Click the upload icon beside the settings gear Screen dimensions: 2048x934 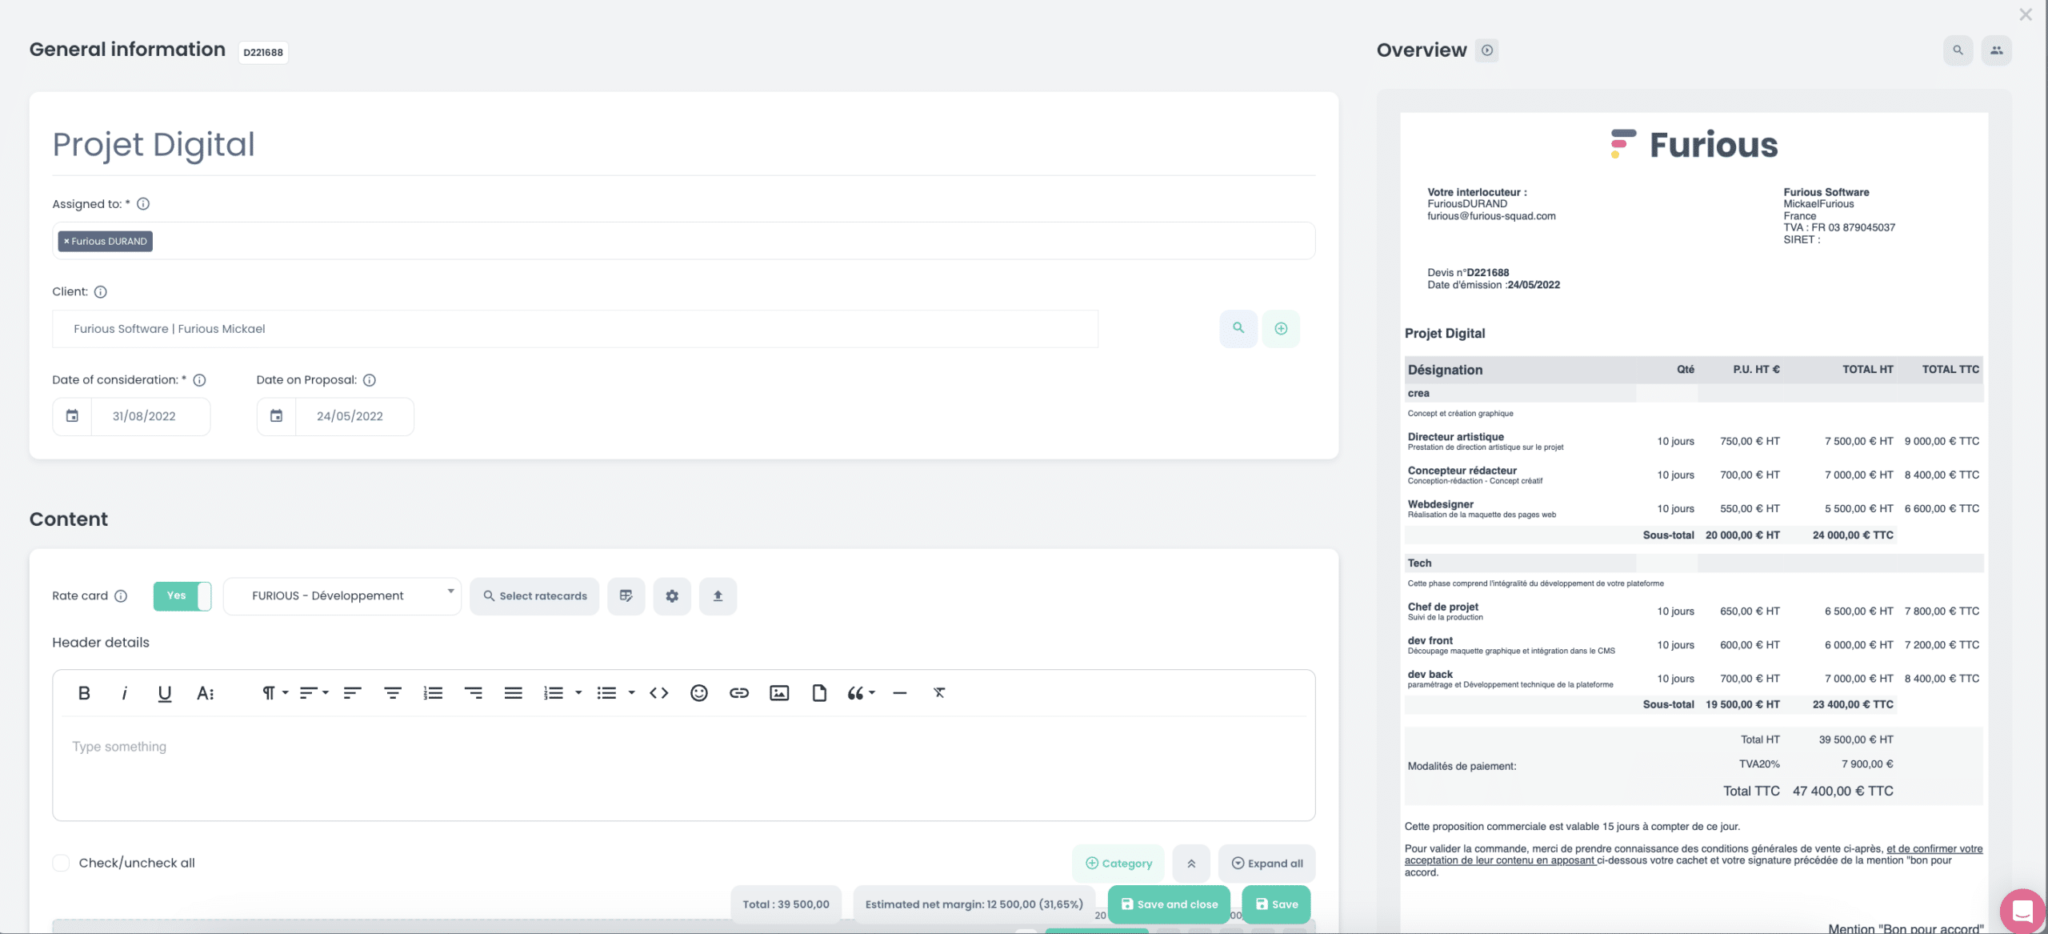click(x=717, y=596)
